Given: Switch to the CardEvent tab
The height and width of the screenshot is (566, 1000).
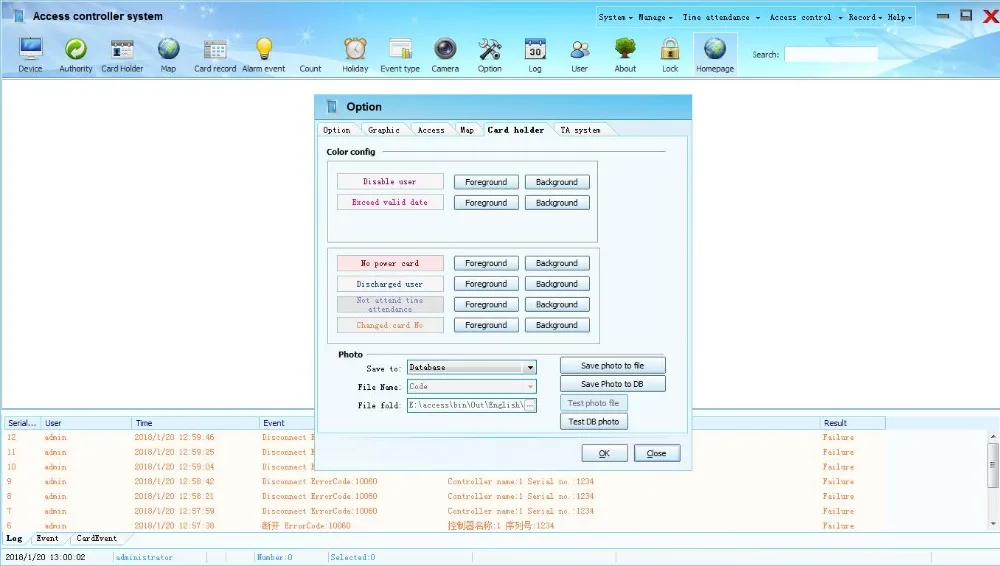Looking at the screenshot, I should [96, 539].
